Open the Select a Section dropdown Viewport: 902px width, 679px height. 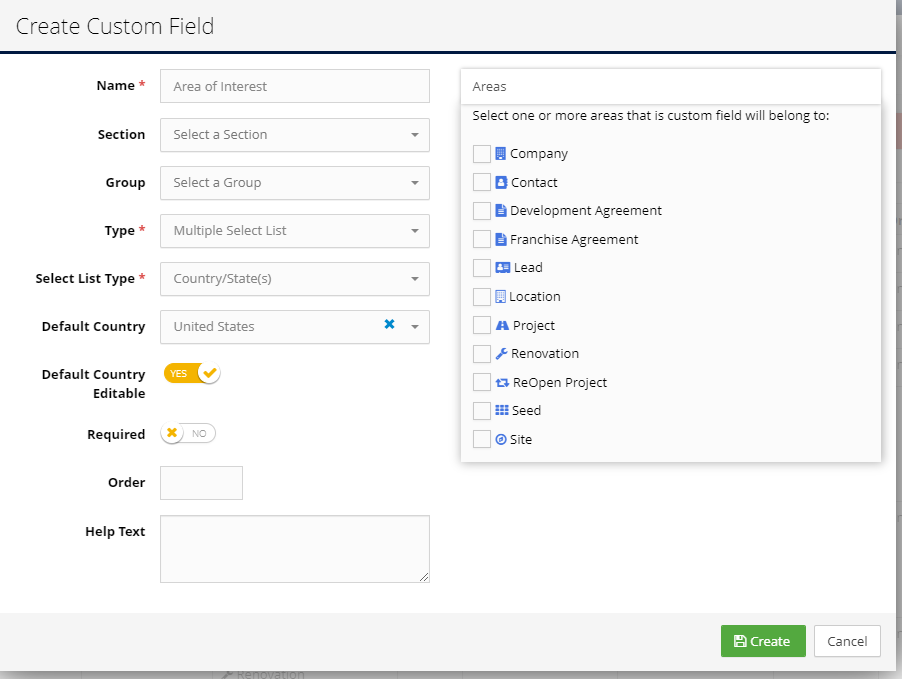(x=295, y=135)
